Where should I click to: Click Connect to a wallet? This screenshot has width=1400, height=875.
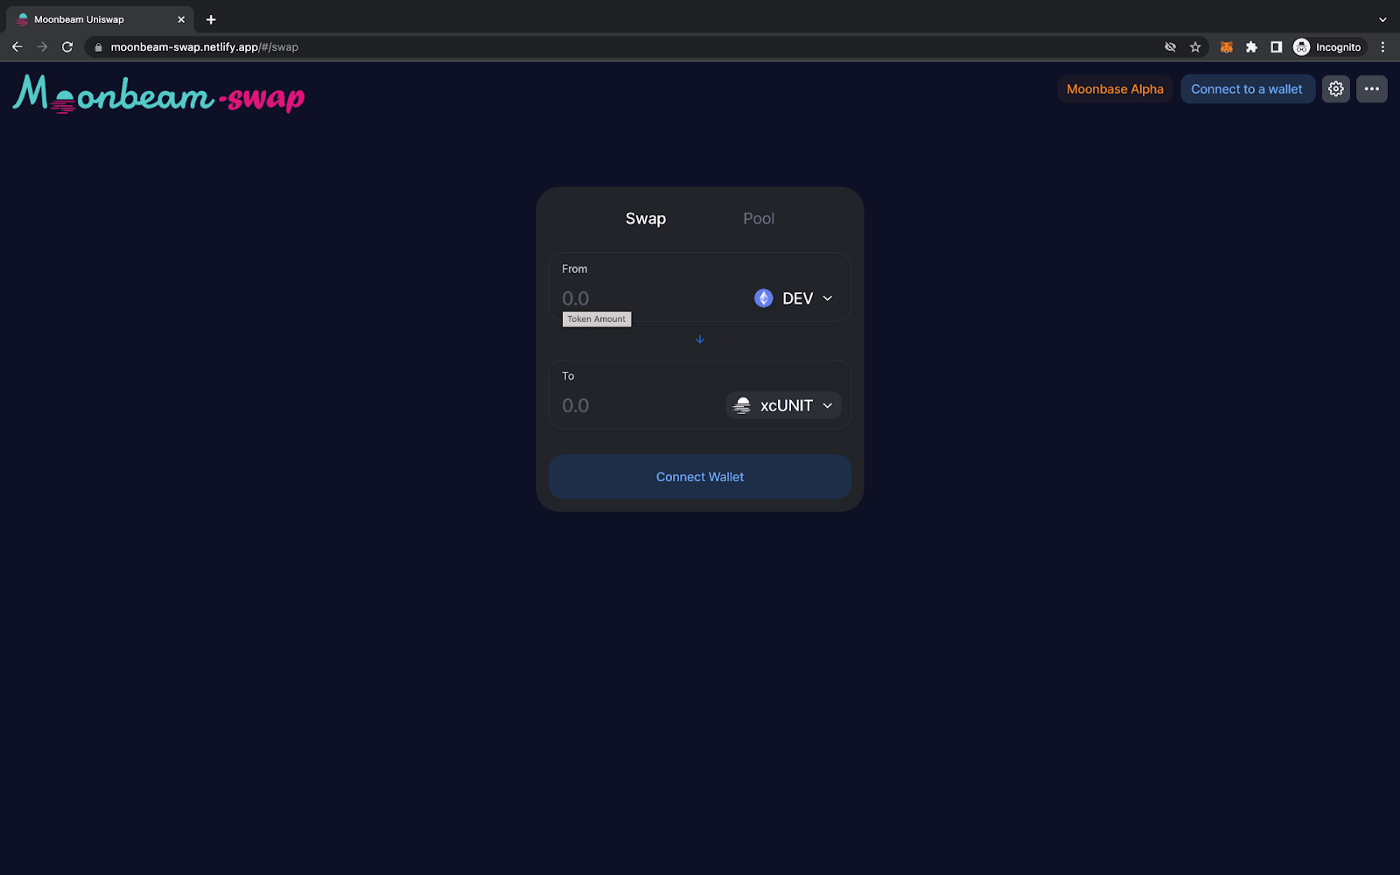coord(1247,89)
